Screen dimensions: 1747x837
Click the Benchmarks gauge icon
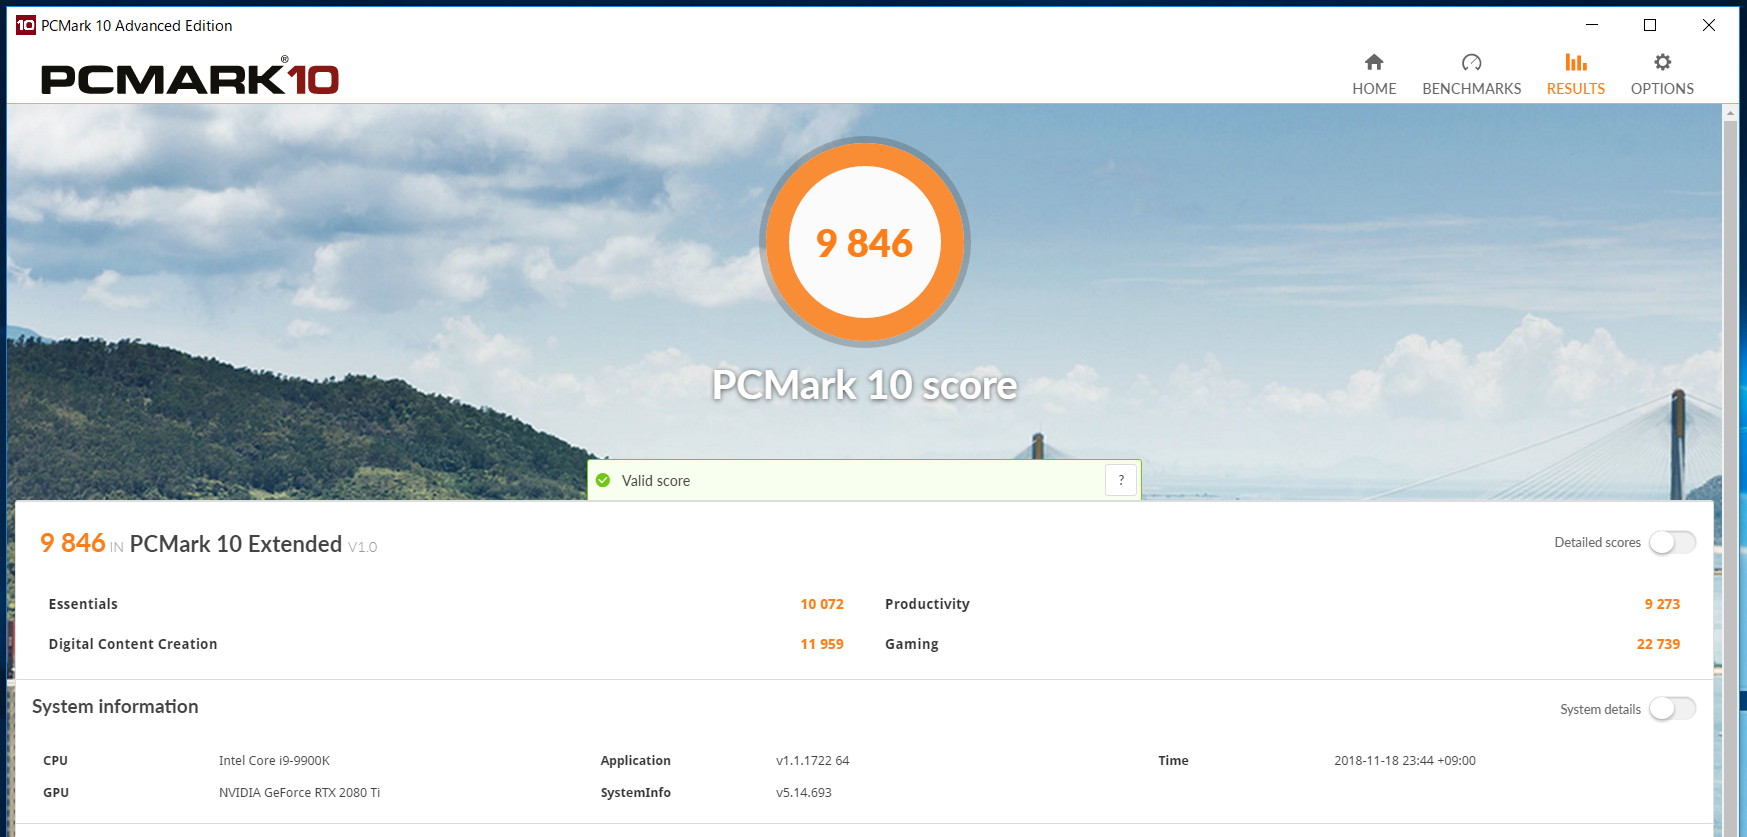(x=1471, y=62)
